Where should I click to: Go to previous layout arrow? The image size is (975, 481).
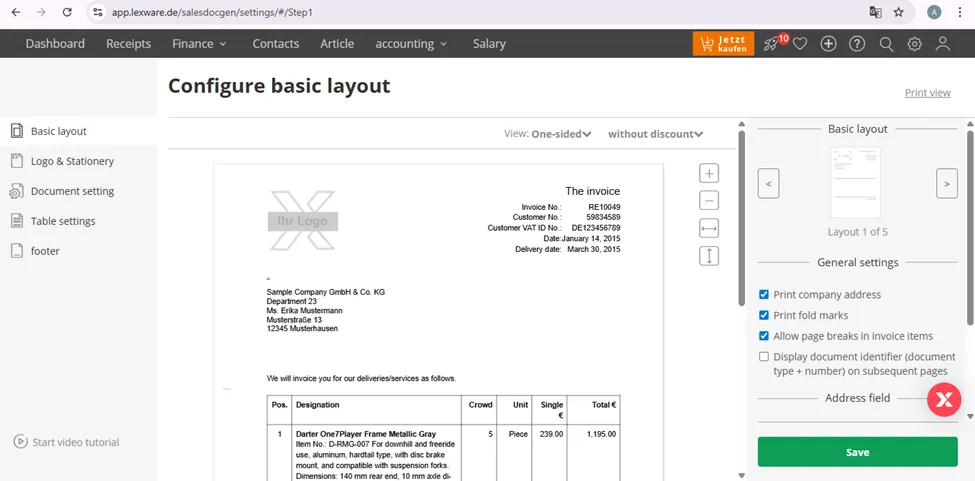[769, 183]
